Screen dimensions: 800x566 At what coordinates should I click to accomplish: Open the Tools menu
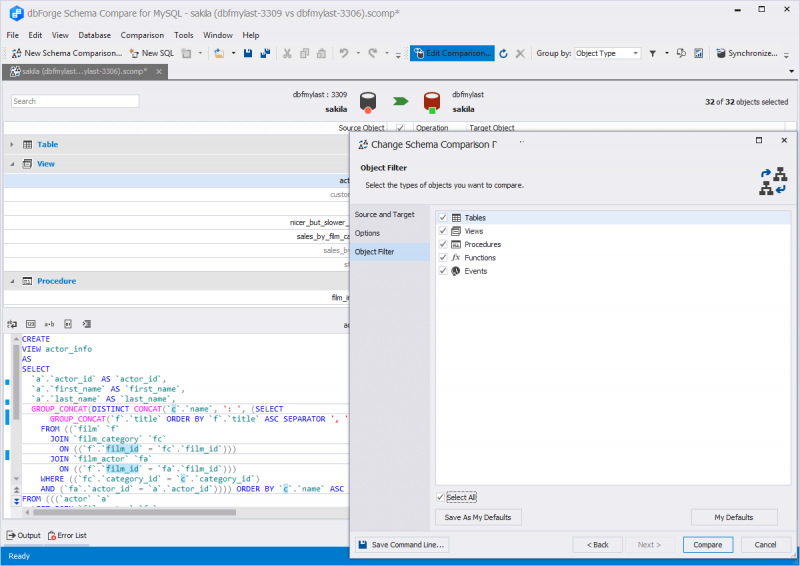pos(184,35)
